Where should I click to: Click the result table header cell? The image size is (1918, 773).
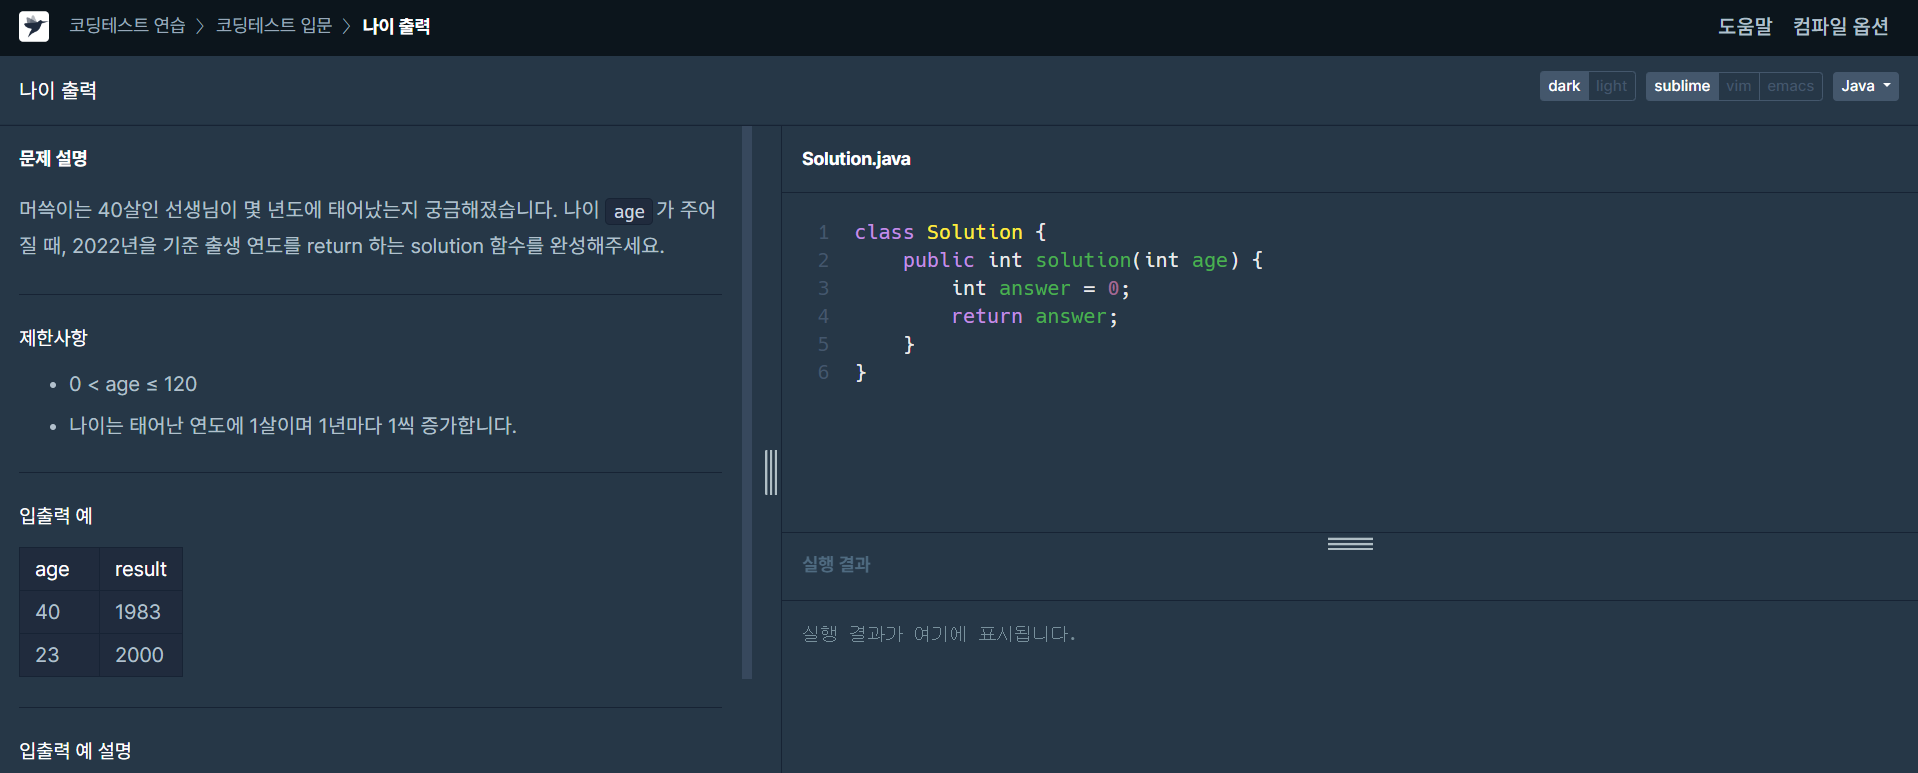coord(141,569)
